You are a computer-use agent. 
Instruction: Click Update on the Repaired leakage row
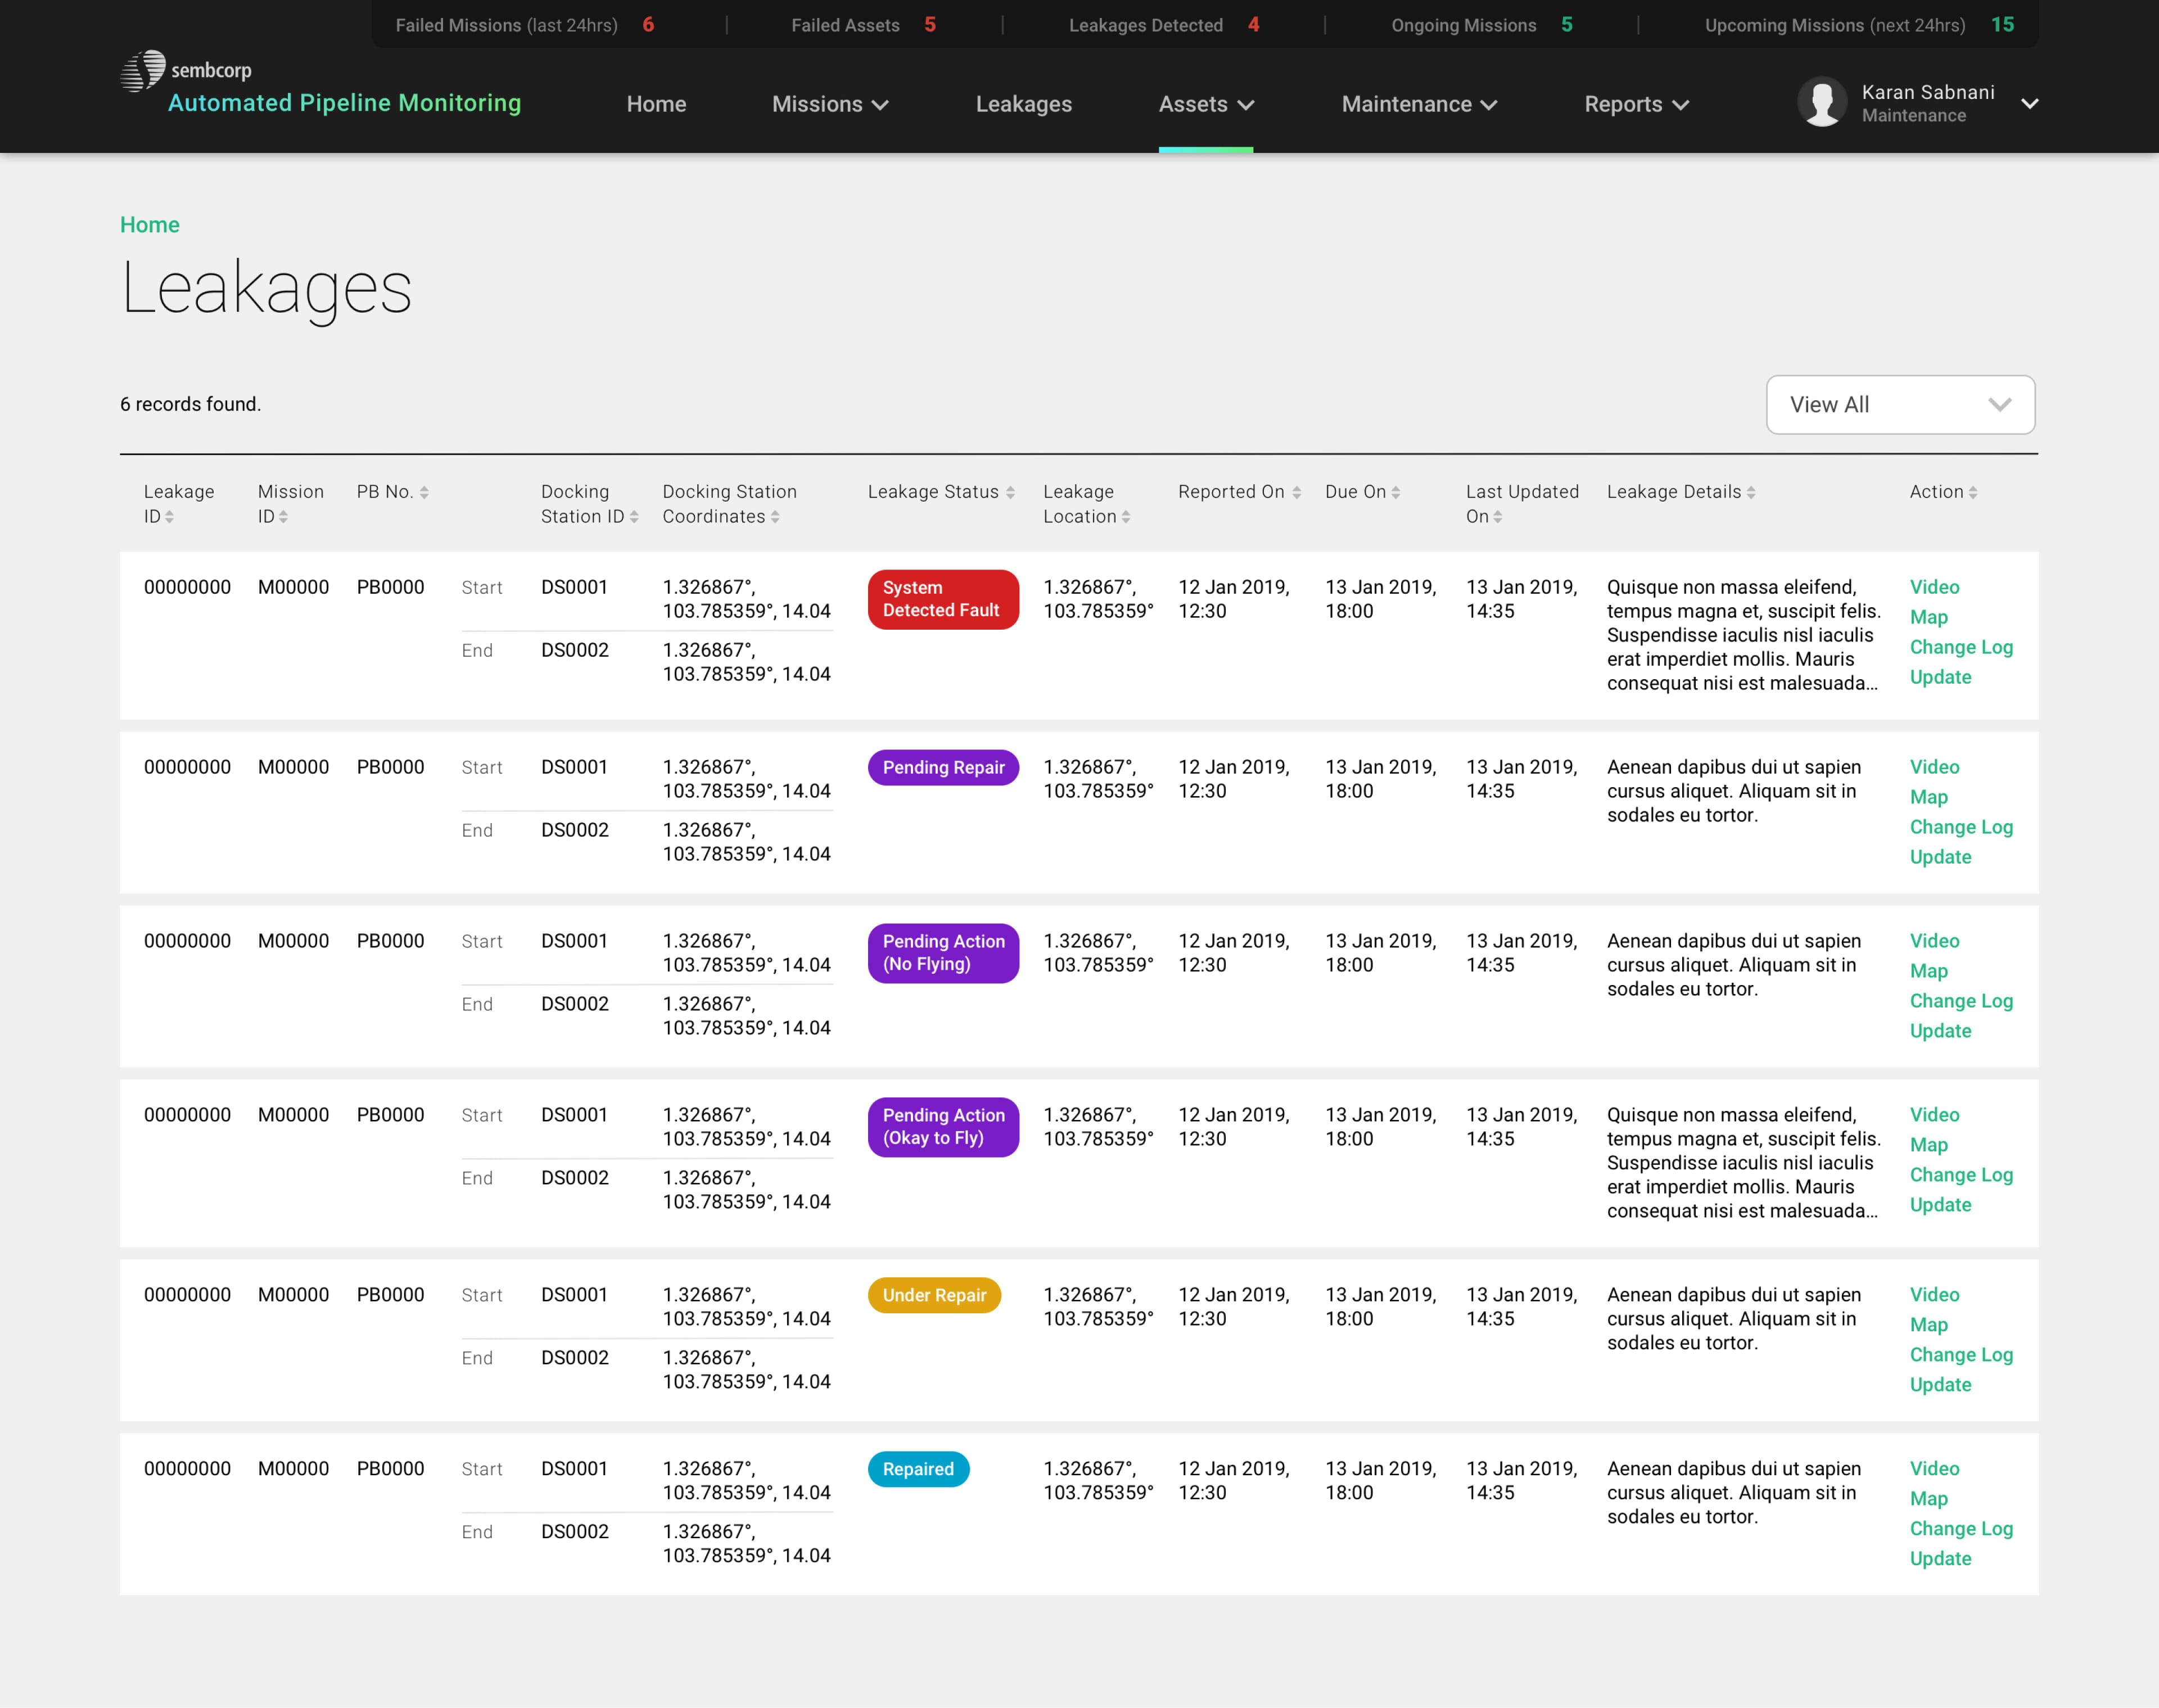tap(1939, 1558)
